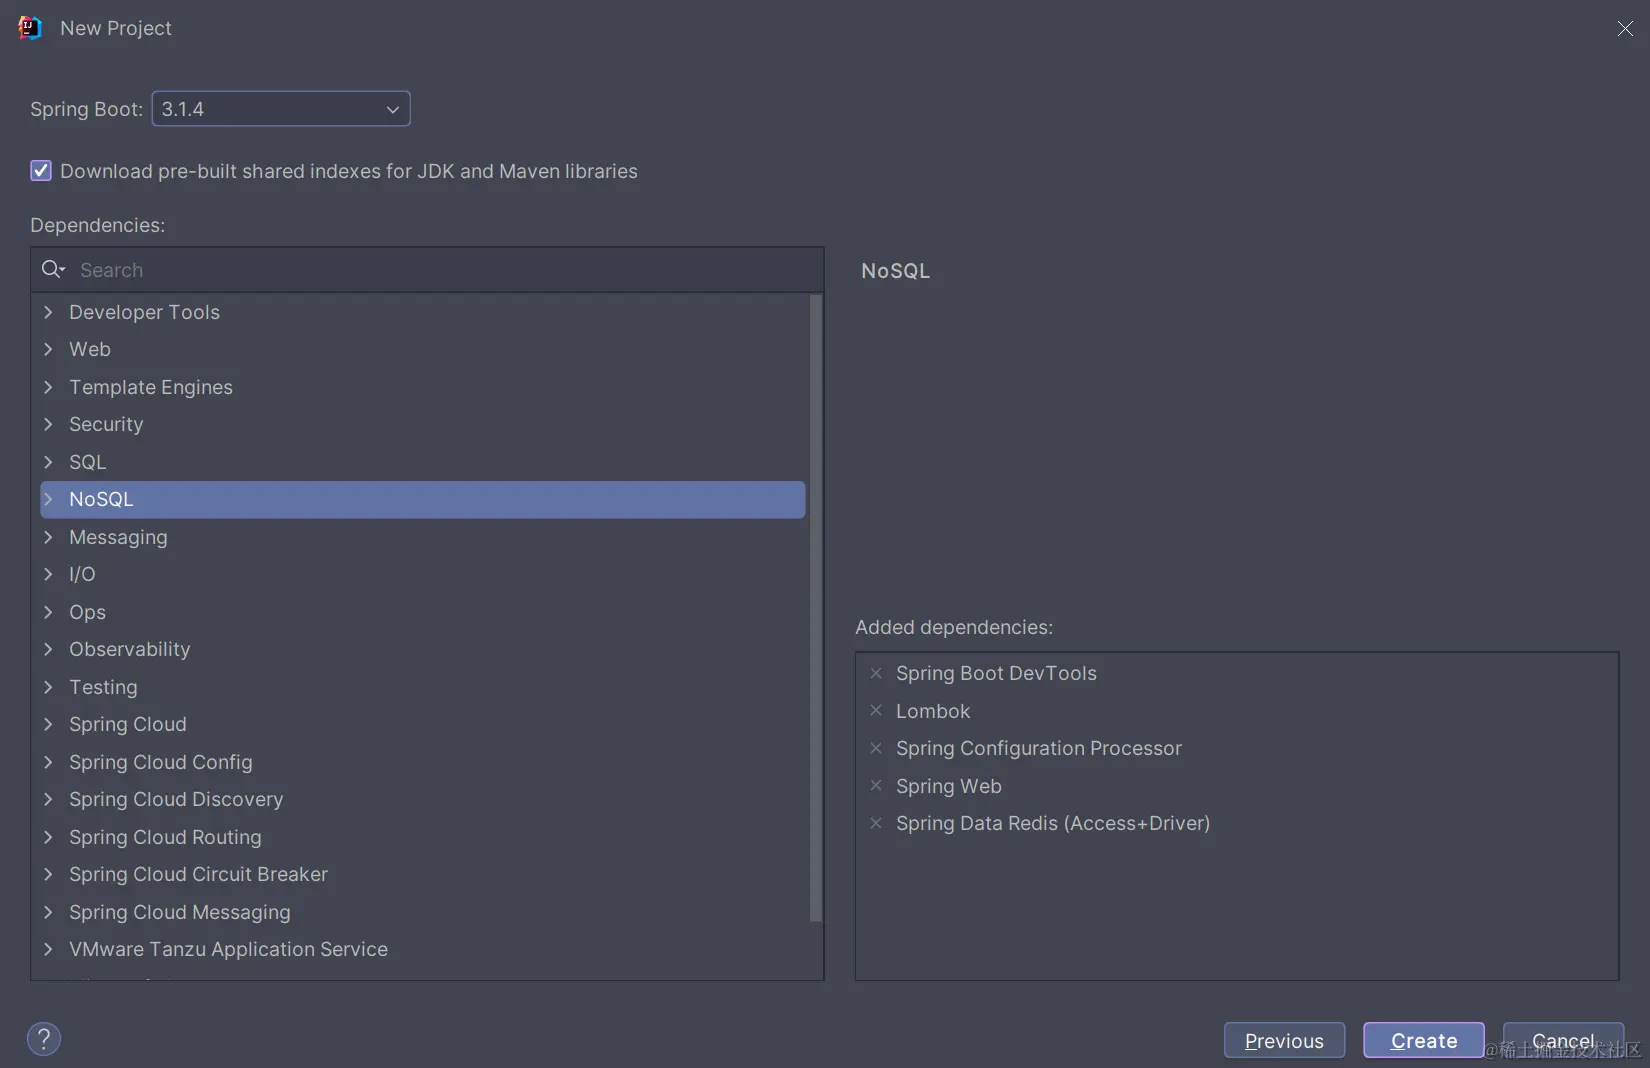Click Spring Data Redis (Access+Driver) text

click(x=1053, y=823)
